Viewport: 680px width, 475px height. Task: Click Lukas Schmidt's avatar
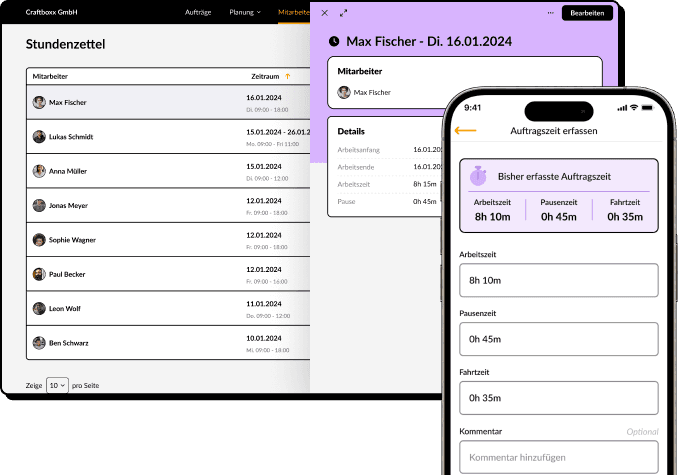(x=39, y=137)
